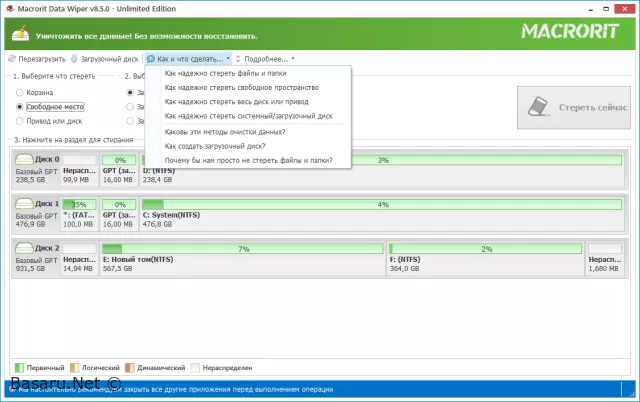Expand the Подробнее dropdown arrow

point(293,59)
